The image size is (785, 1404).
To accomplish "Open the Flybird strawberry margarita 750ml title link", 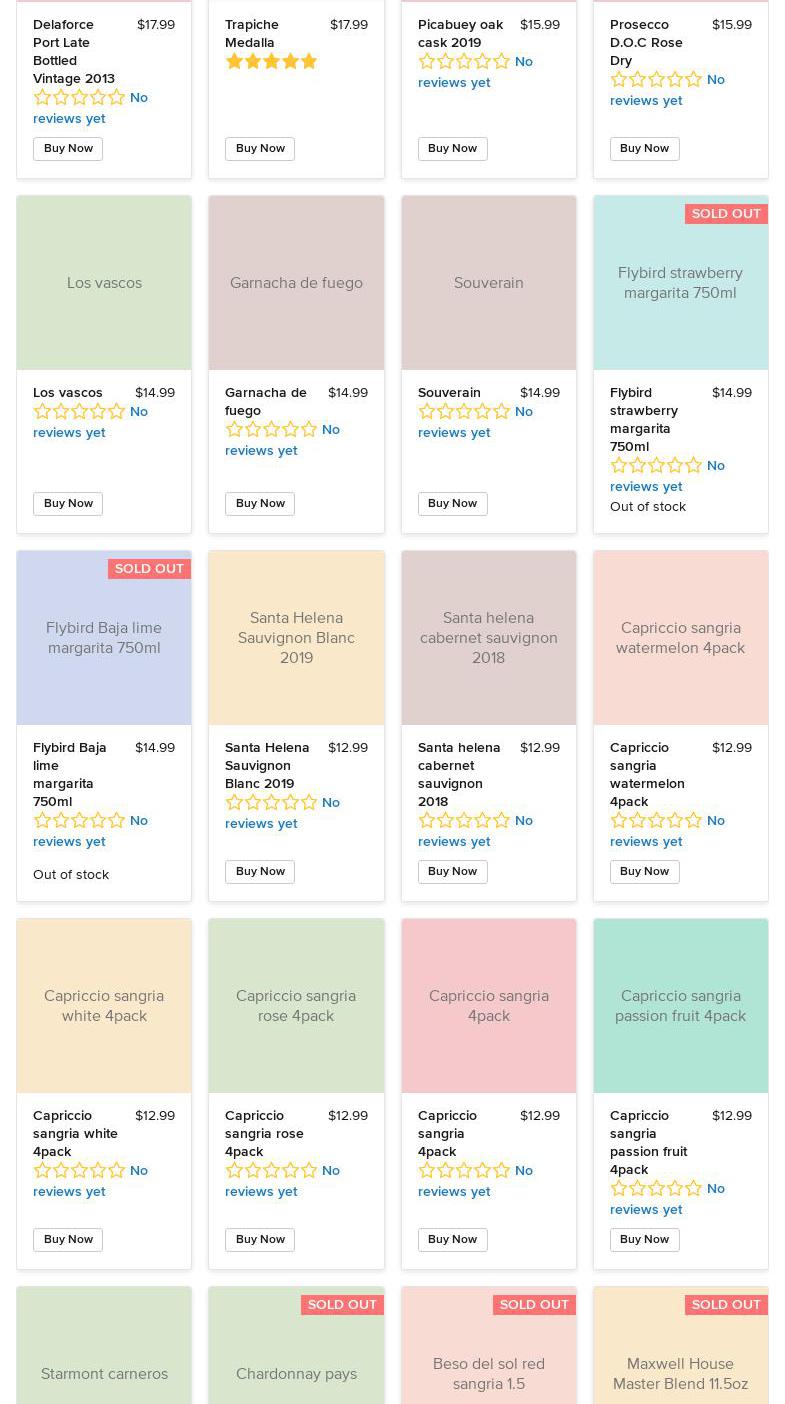I will 644,420.
